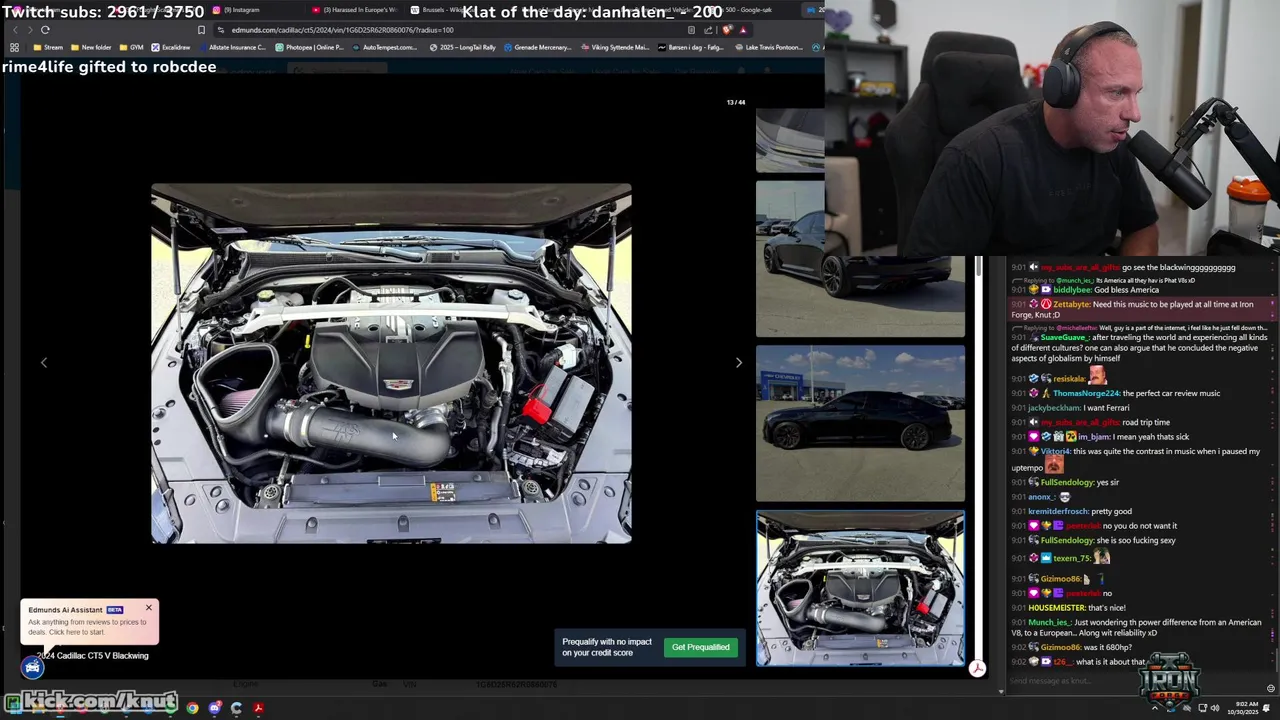Viewport: 1280px width, 720px height.
Task: Open the volume control in system tray
Action: point(1215,708)
